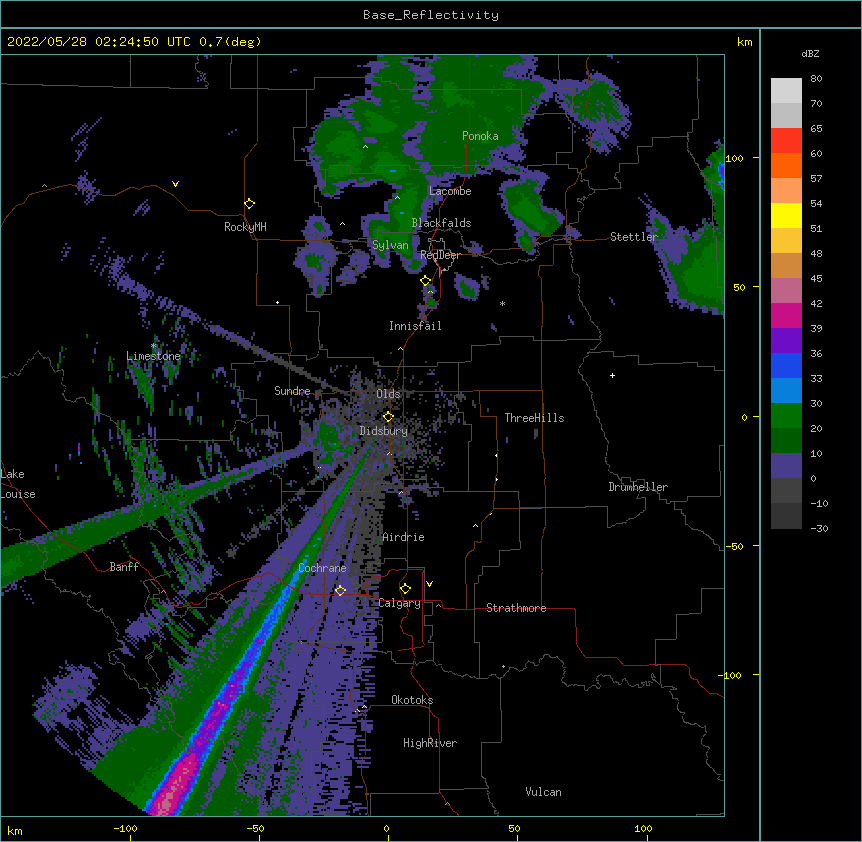Click the white asterisk east of Innisfail
The image size is (862, 842).
tap(502, 304)
